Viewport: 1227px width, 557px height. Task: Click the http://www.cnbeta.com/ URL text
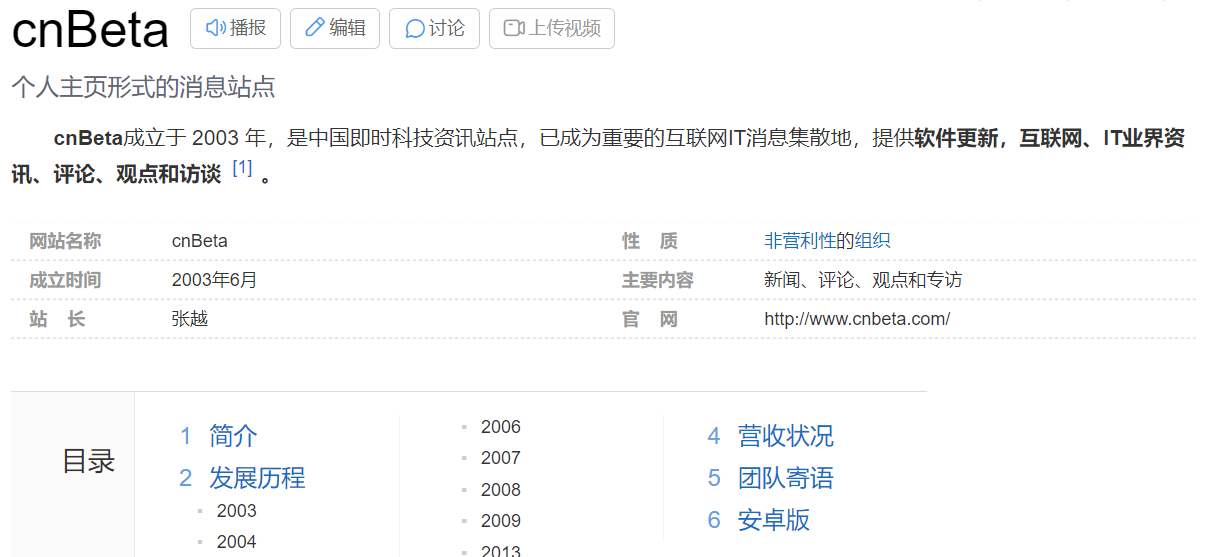pos(857,319)
